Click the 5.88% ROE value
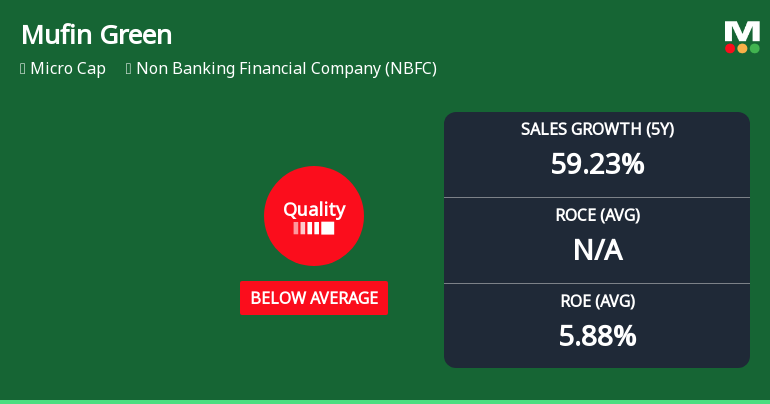This screenshot has height=404, width=770. click(x=596, y=336)
